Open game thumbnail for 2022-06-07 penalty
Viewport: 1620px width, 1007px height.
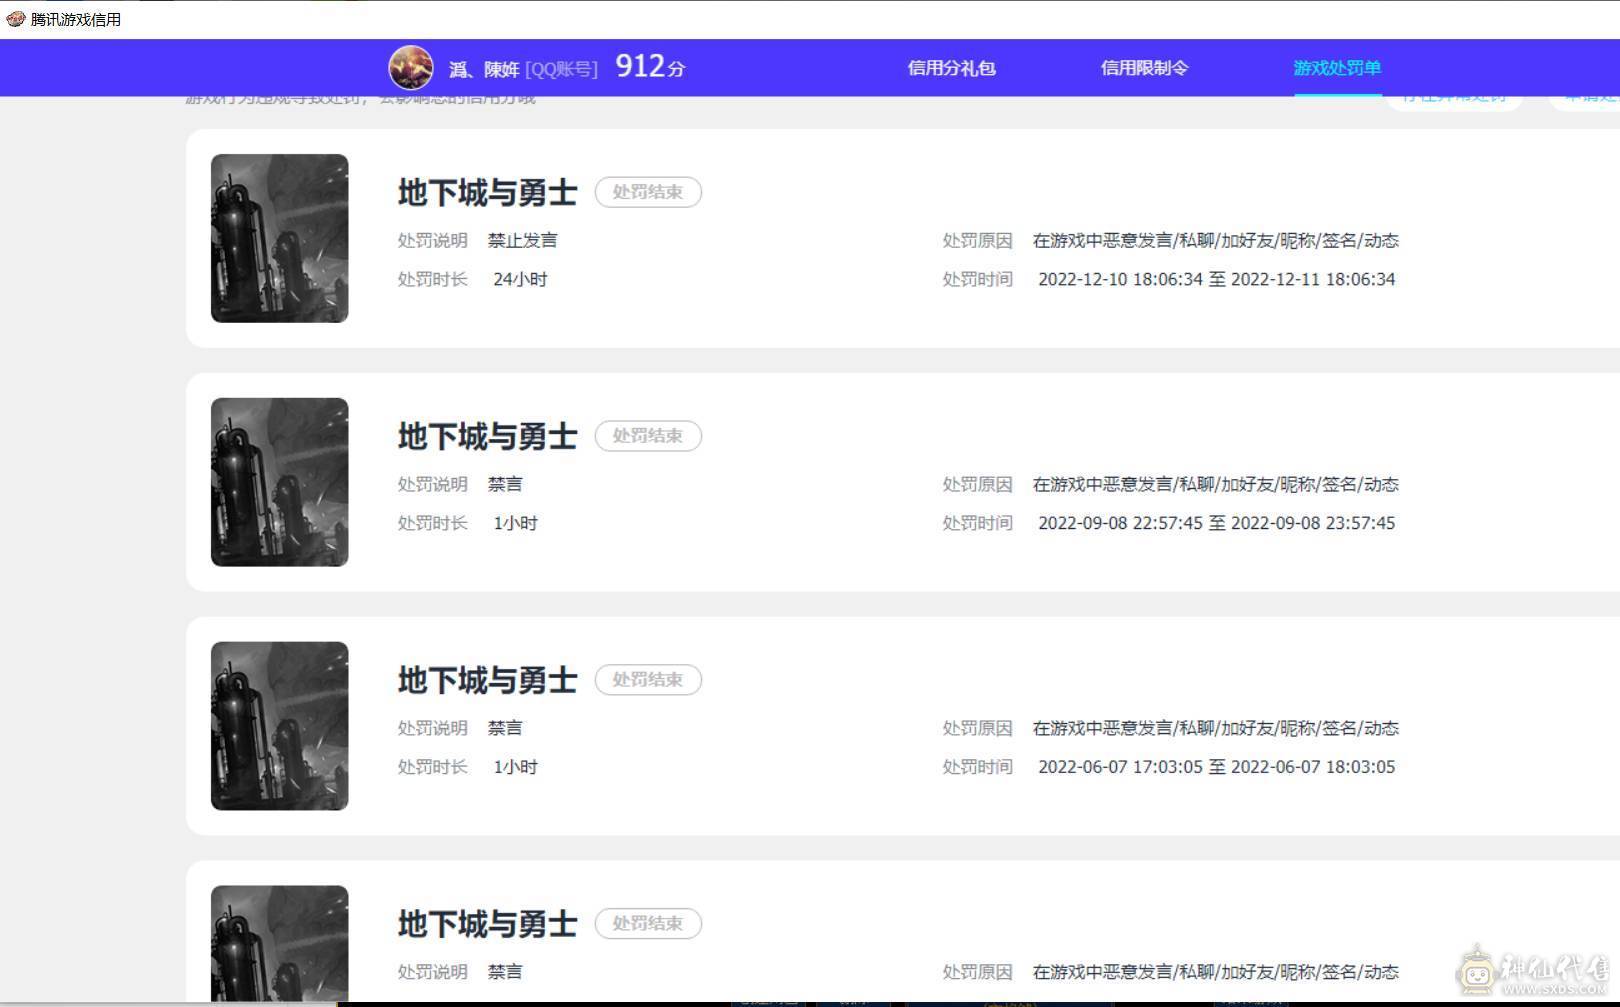pos(280,726)
